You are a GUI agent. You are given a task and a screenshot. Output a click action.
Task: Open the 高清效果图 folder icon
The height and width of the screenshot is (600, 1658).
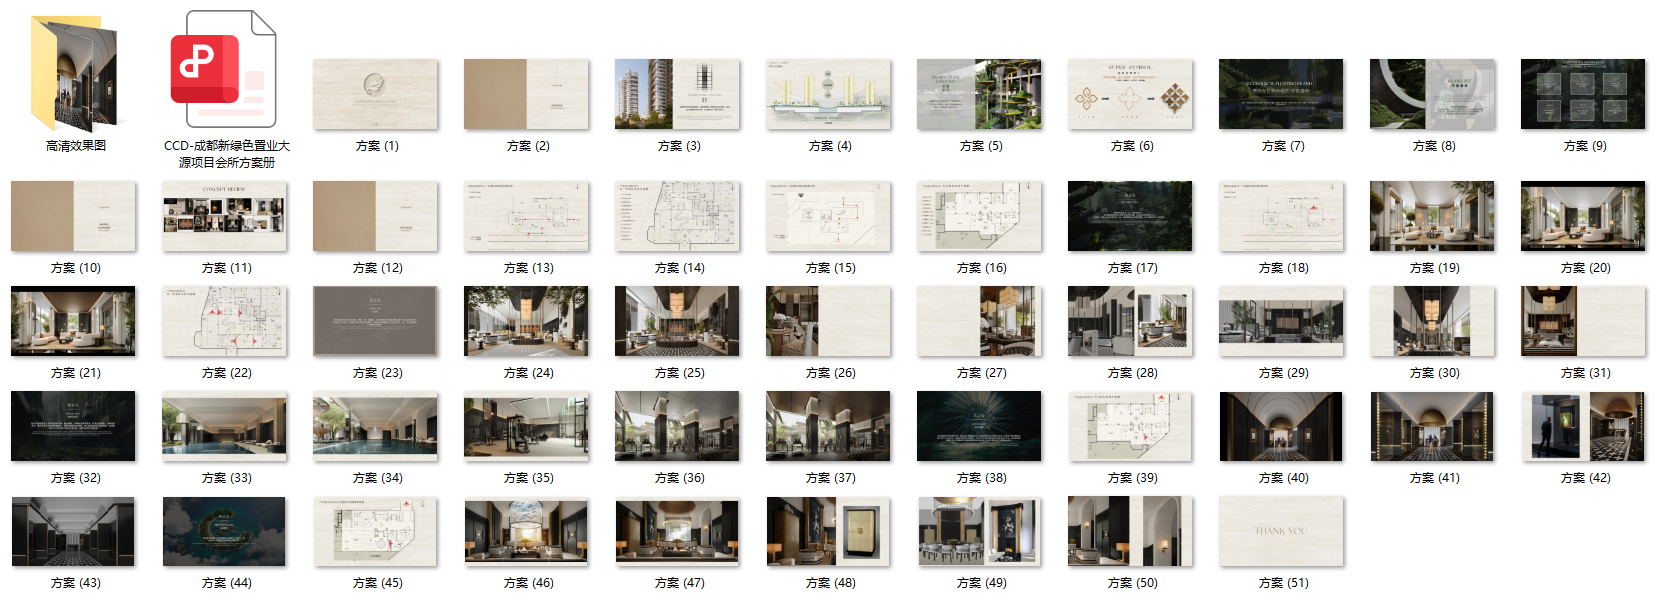point(75,74)
